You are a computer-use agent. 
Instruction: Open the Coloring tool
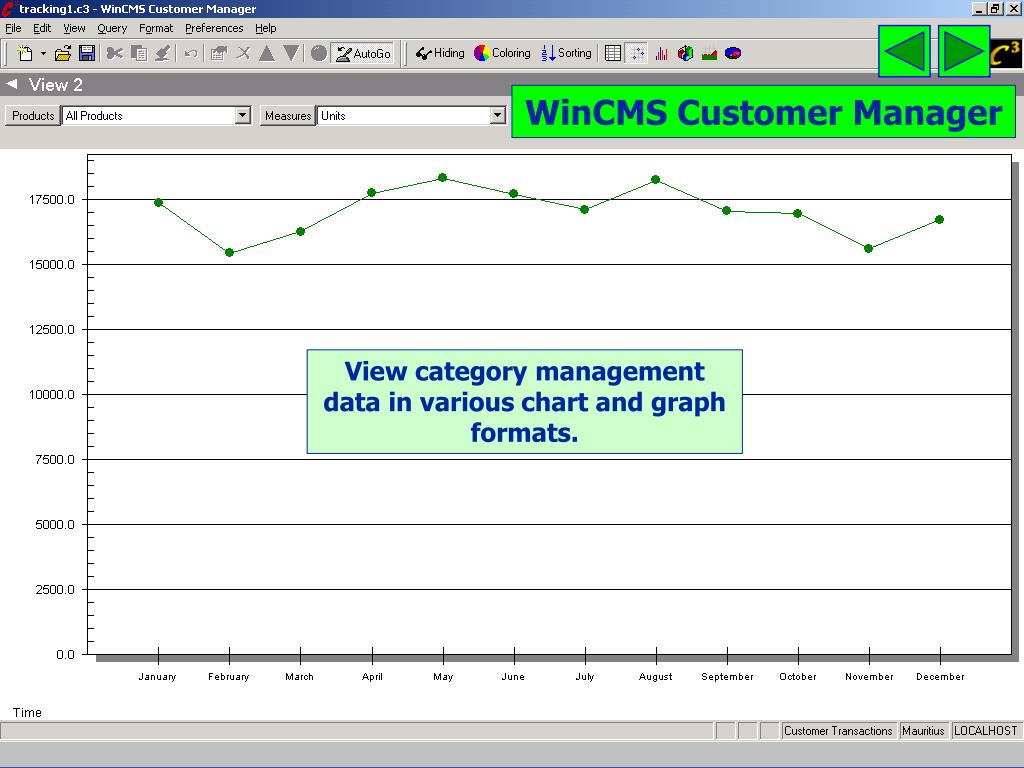tap(502, 54)
